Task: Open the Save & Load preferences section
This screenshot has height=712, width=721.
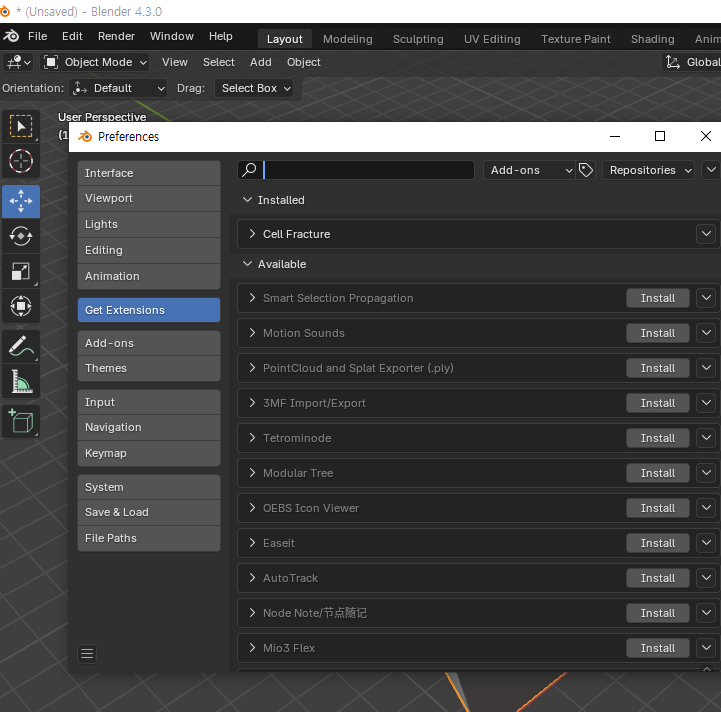Action: point(149,512)
